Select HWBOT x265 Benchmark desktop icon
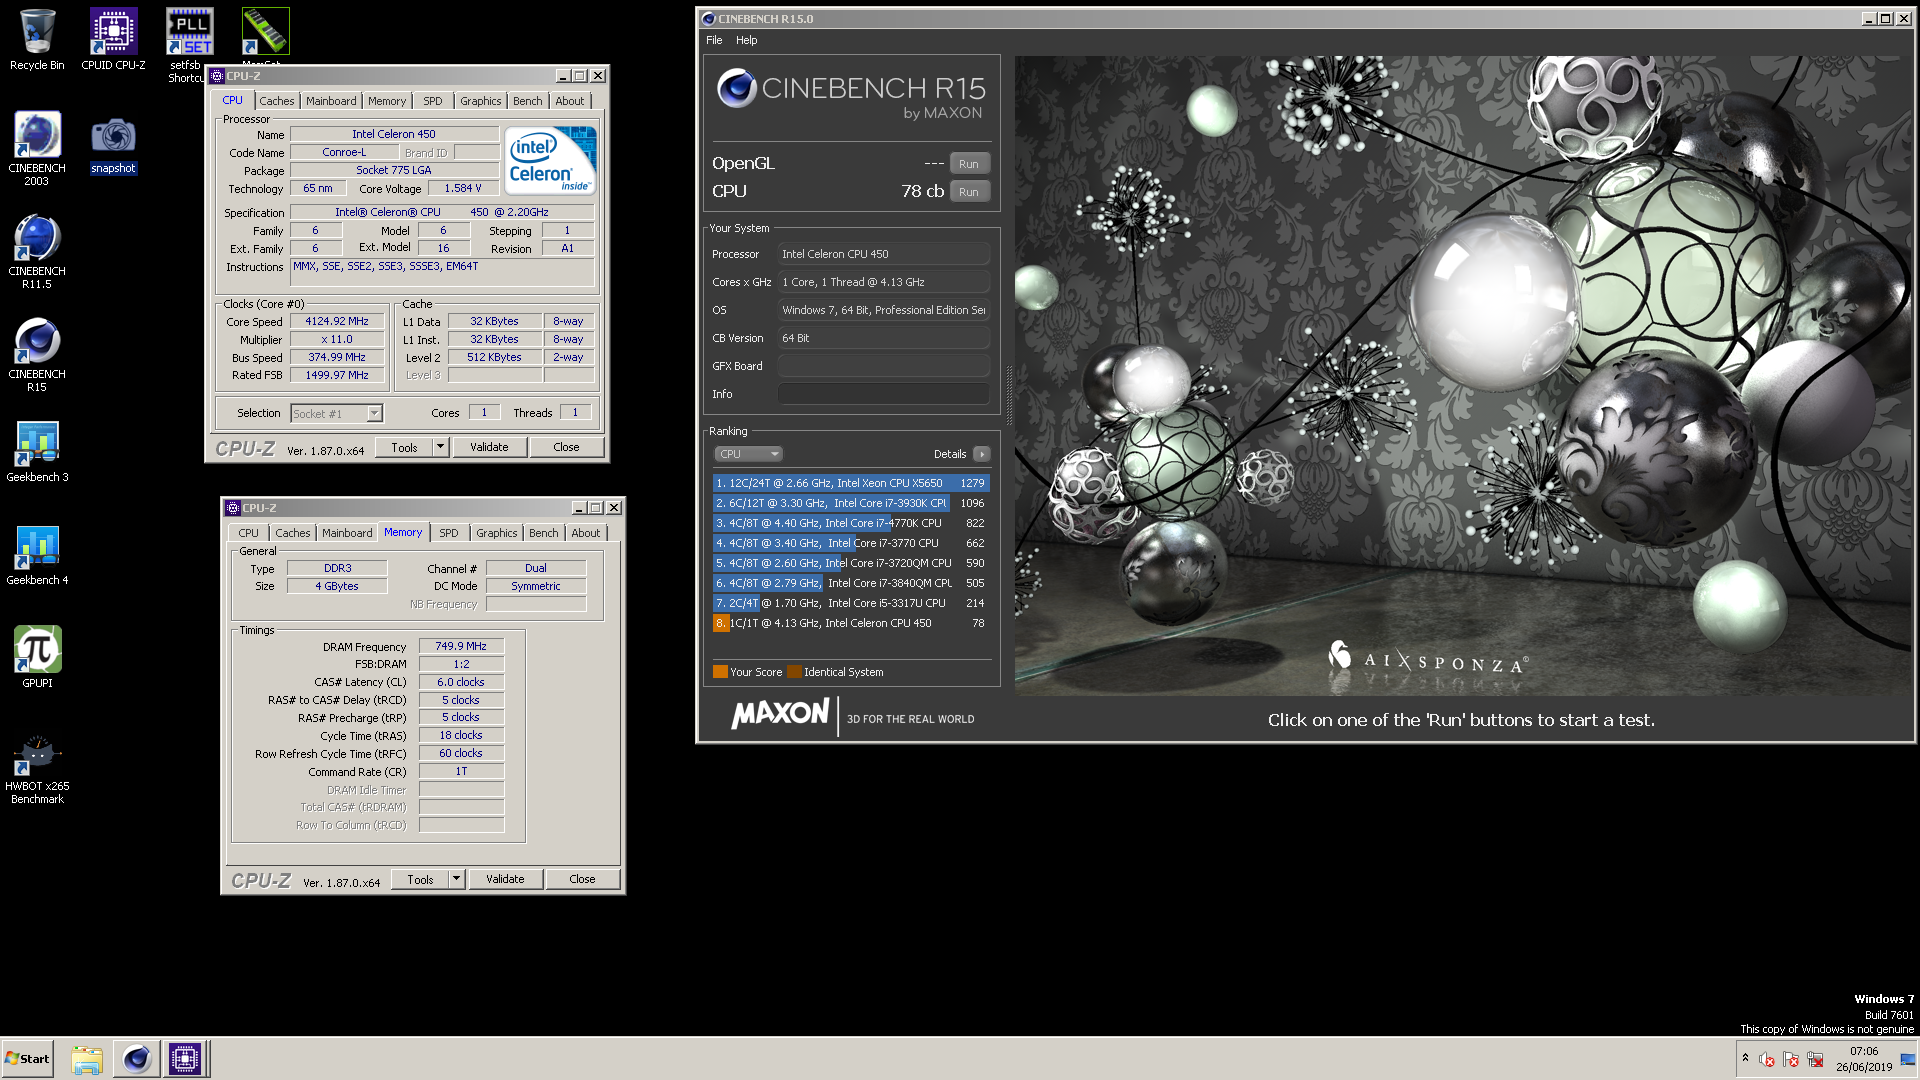Image resolution: width=1920 pixels, height=1080 pixels. click(37, 768)
